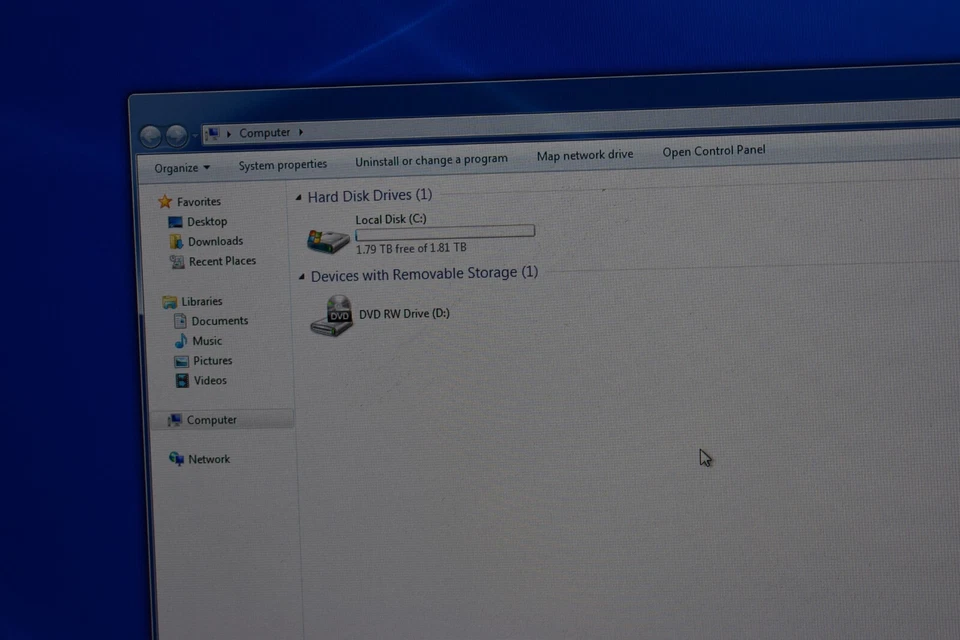The image size is (960, 640).
Task: Click the breadcrumb arrow after Computer
Action: click(x=300, y=132)
